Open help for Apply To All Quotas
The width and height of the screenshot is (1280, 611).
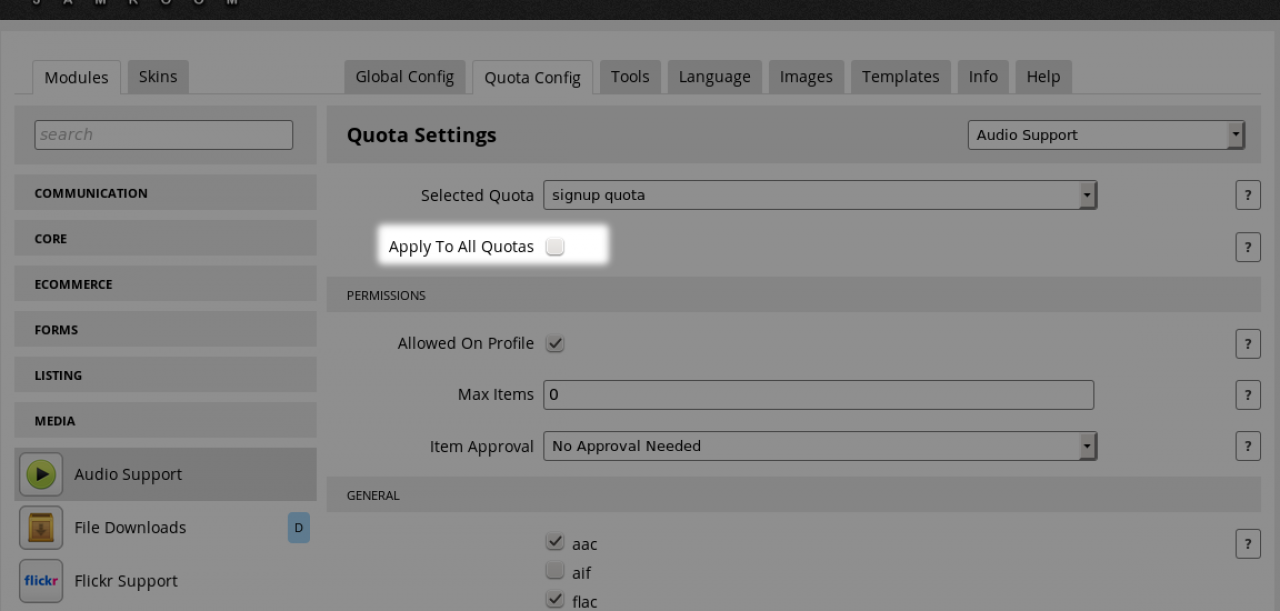point(1247,247)
